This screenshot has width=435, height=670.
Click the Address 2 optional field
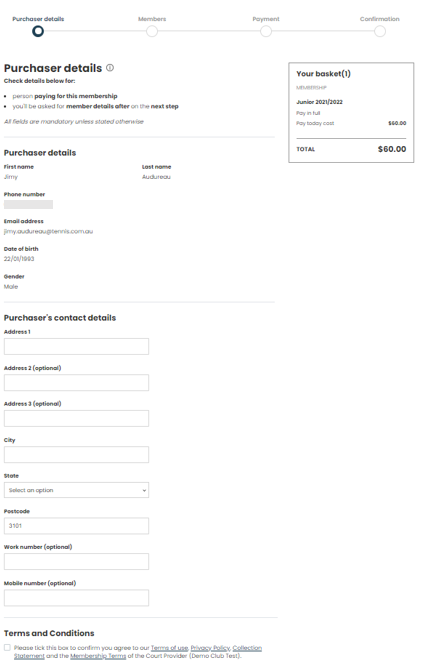(76, 382)
